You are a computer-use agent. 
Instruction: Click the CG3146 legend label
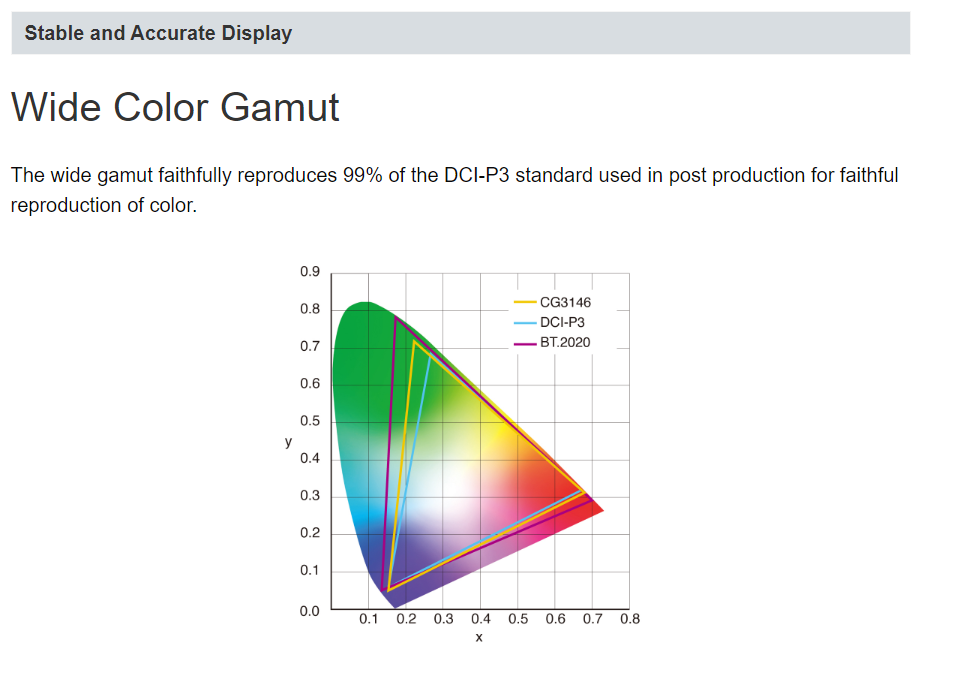[x=565, y=303]
